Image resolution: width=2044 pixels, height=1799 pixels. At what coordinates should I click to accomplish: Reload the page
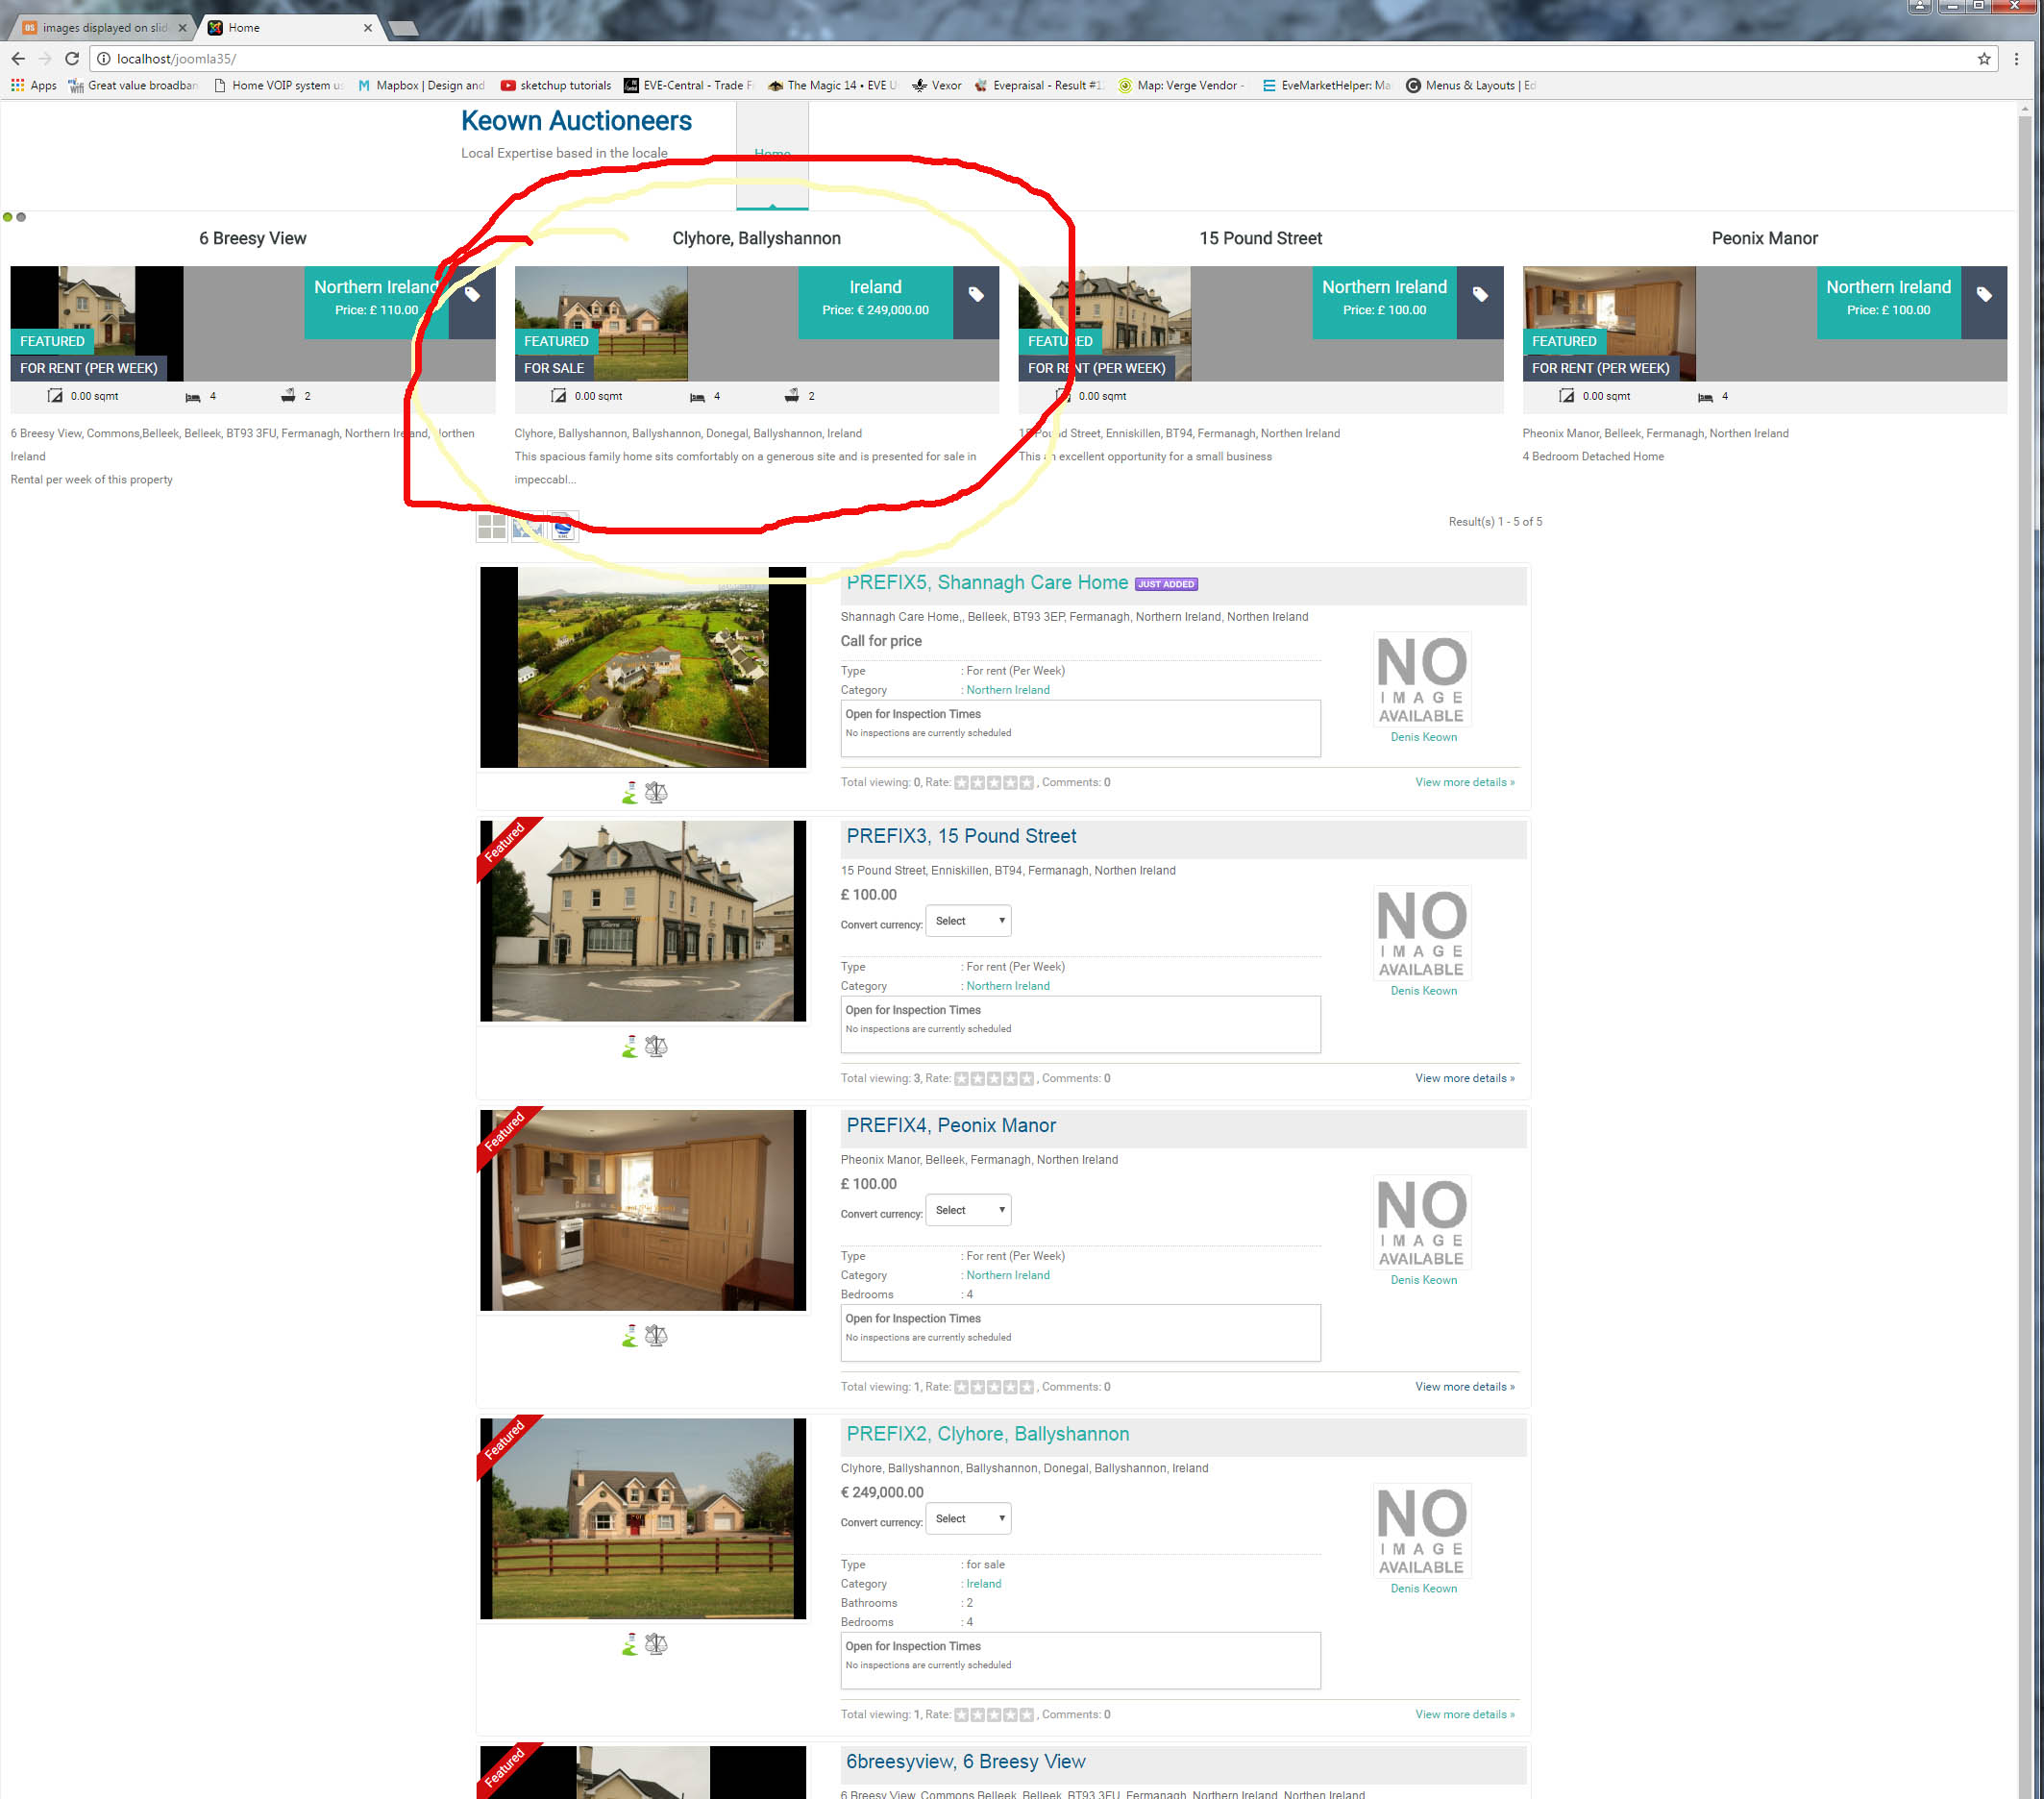click(x=72, y=59)
